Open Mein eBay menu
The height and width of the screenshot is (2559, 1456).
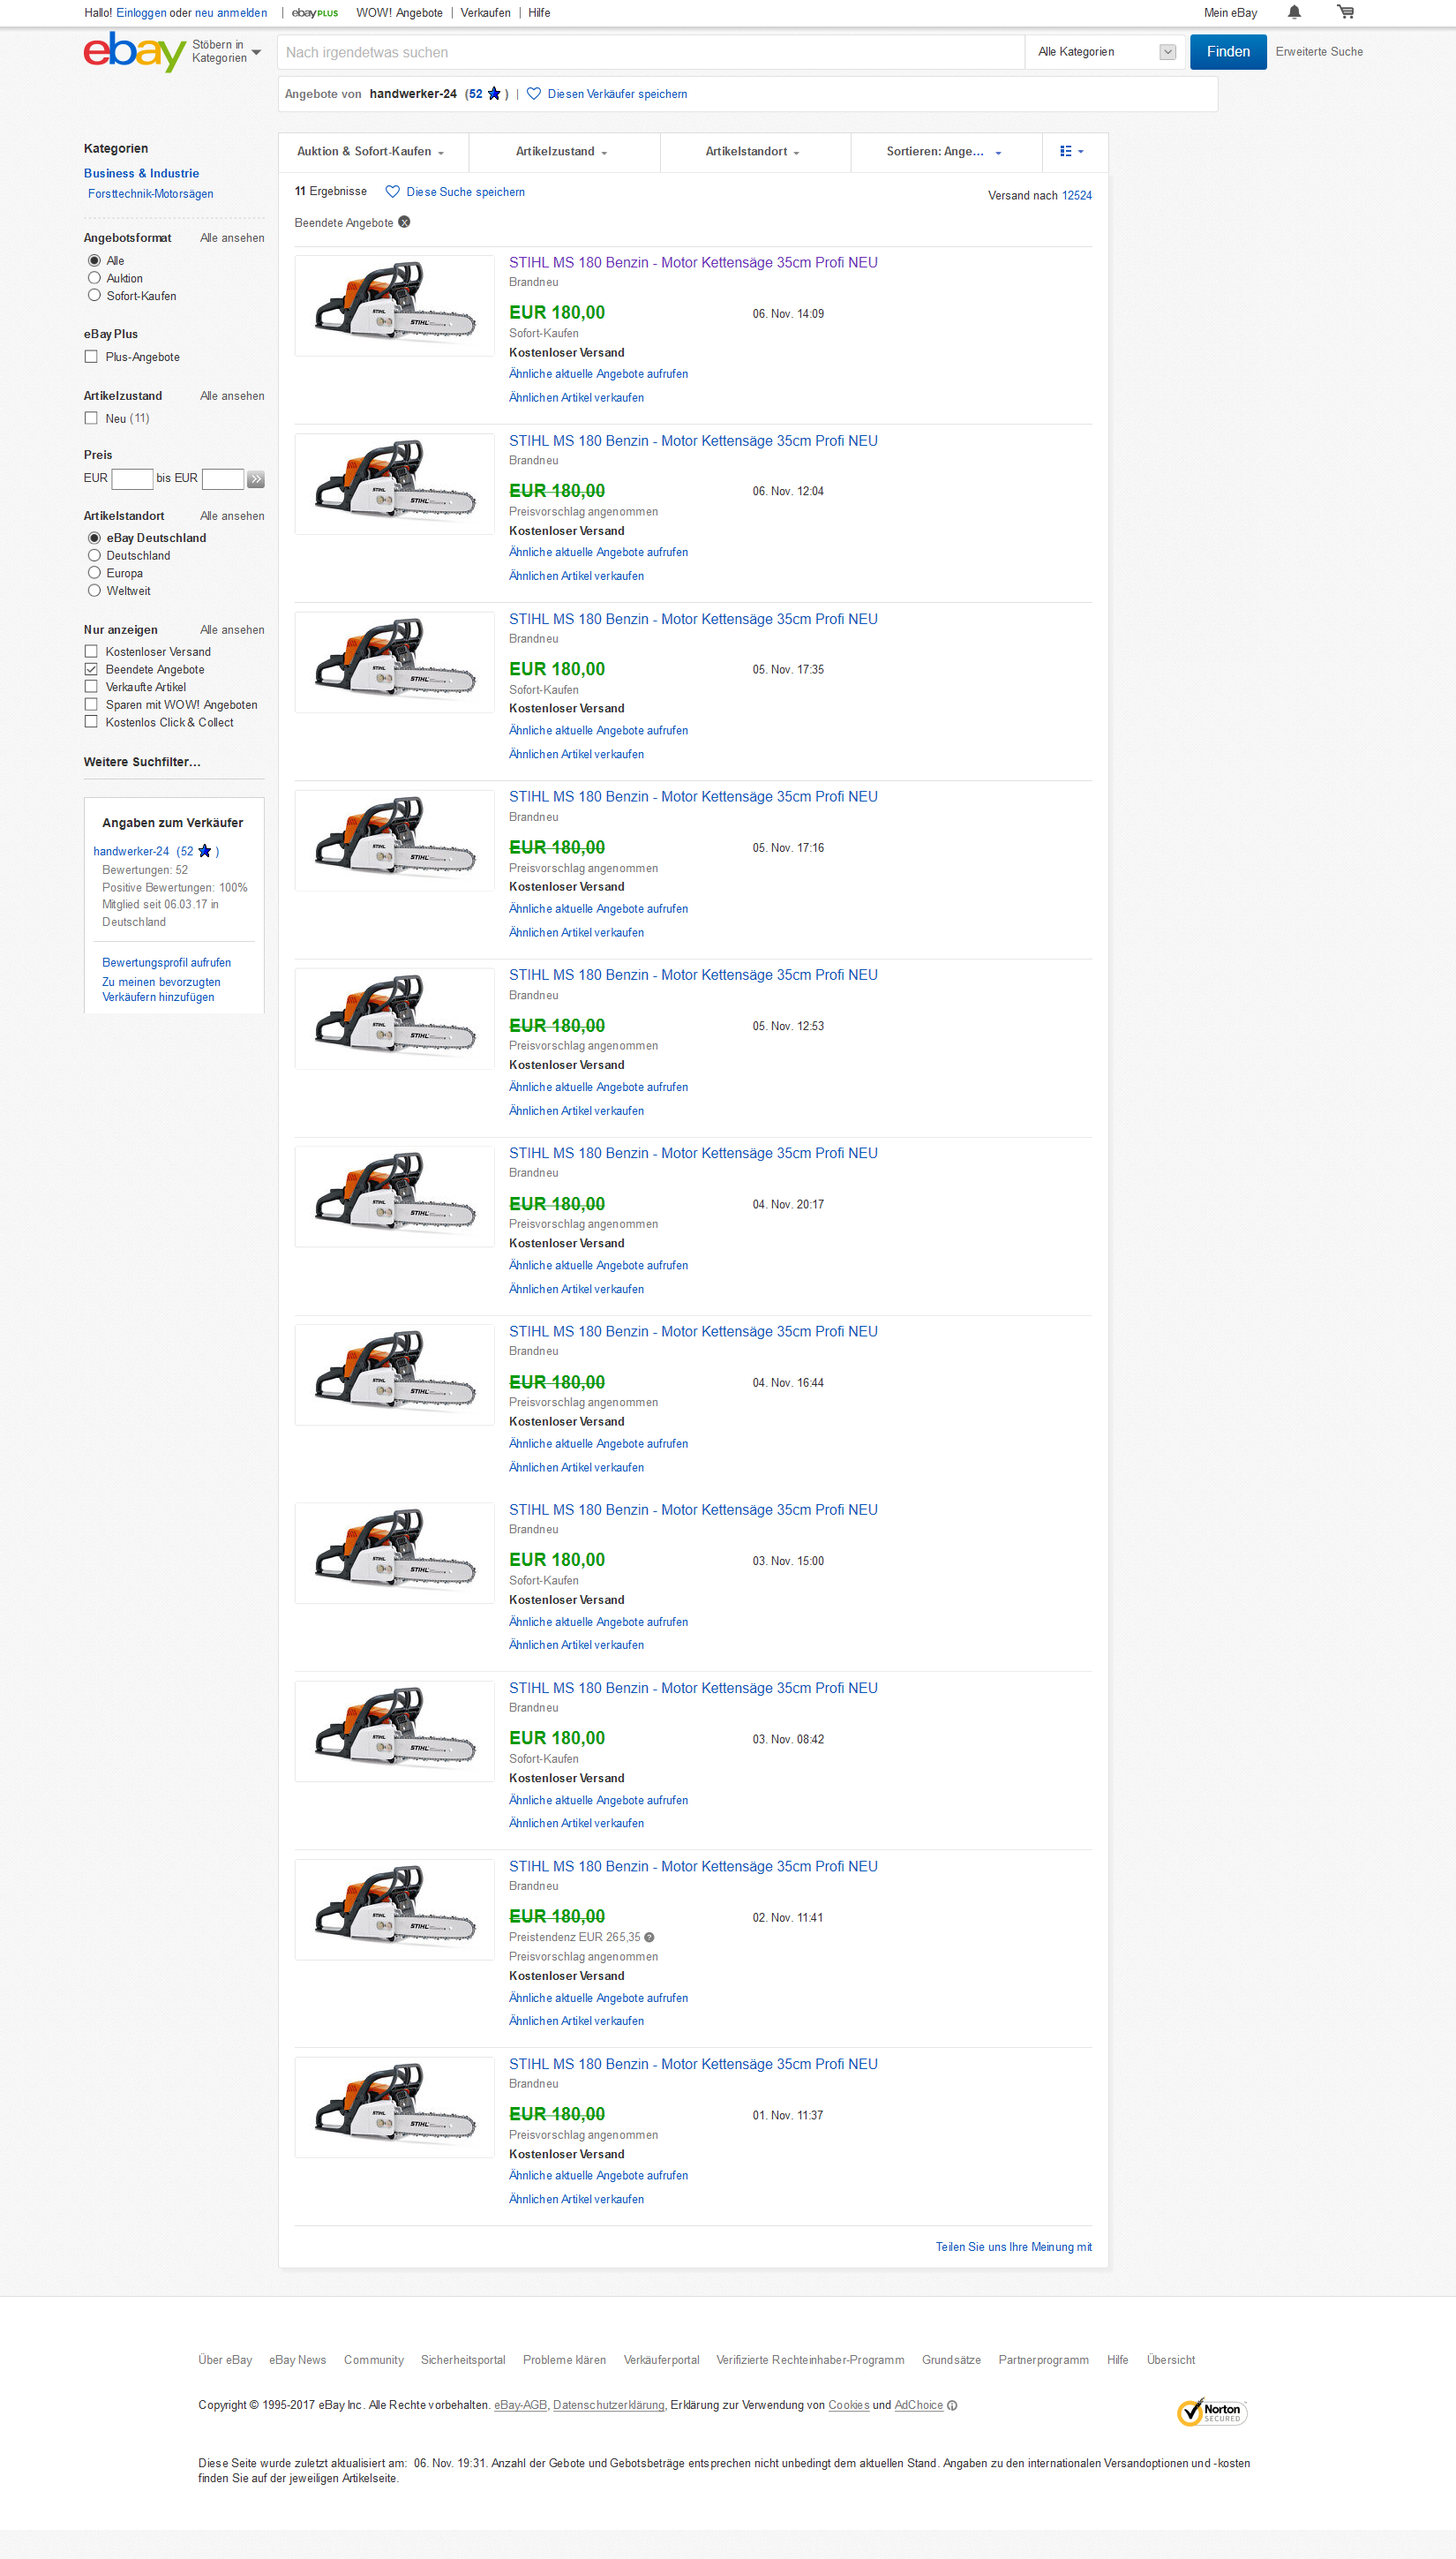click(1229, 13)
